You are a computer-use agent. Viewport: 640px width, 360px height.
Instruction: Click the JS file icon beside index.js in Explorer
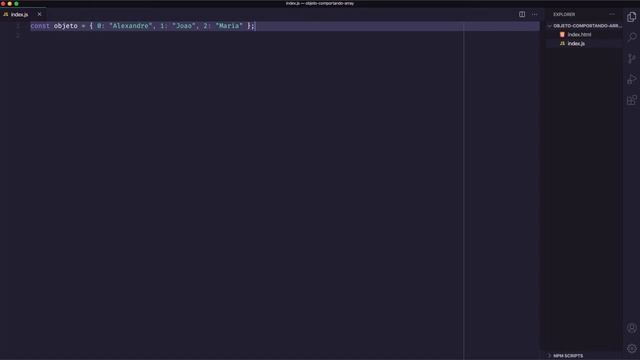[562, 44]
